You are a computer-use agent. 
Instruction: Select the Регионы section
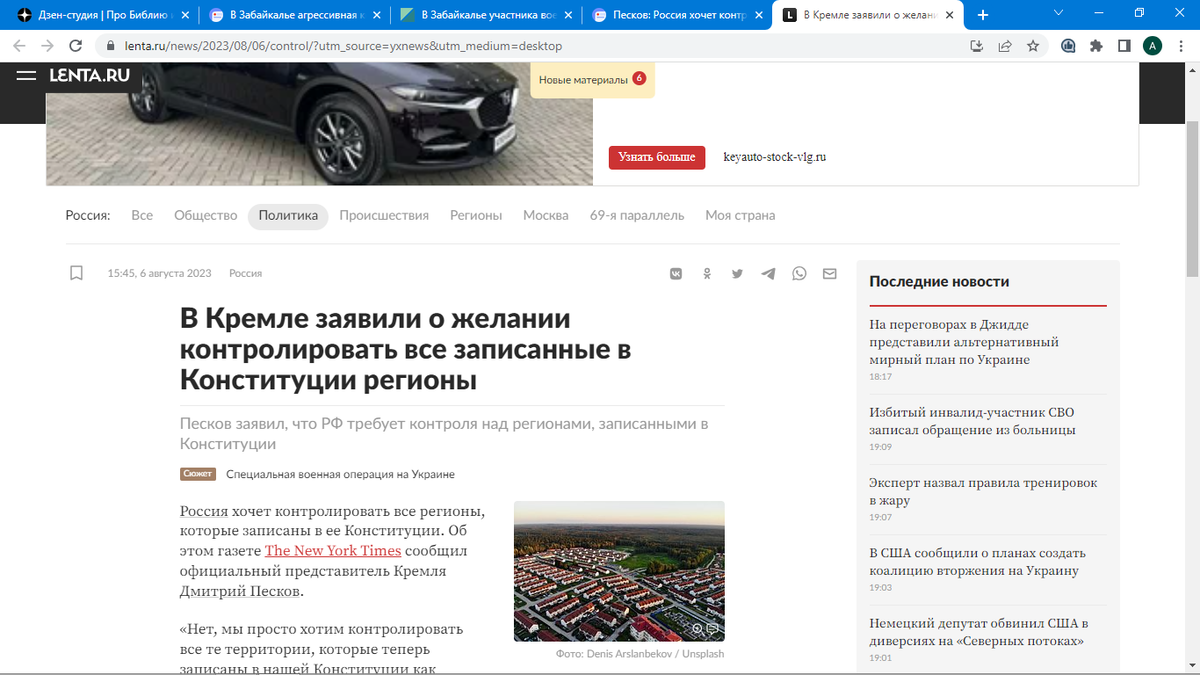tap(476, 215)
